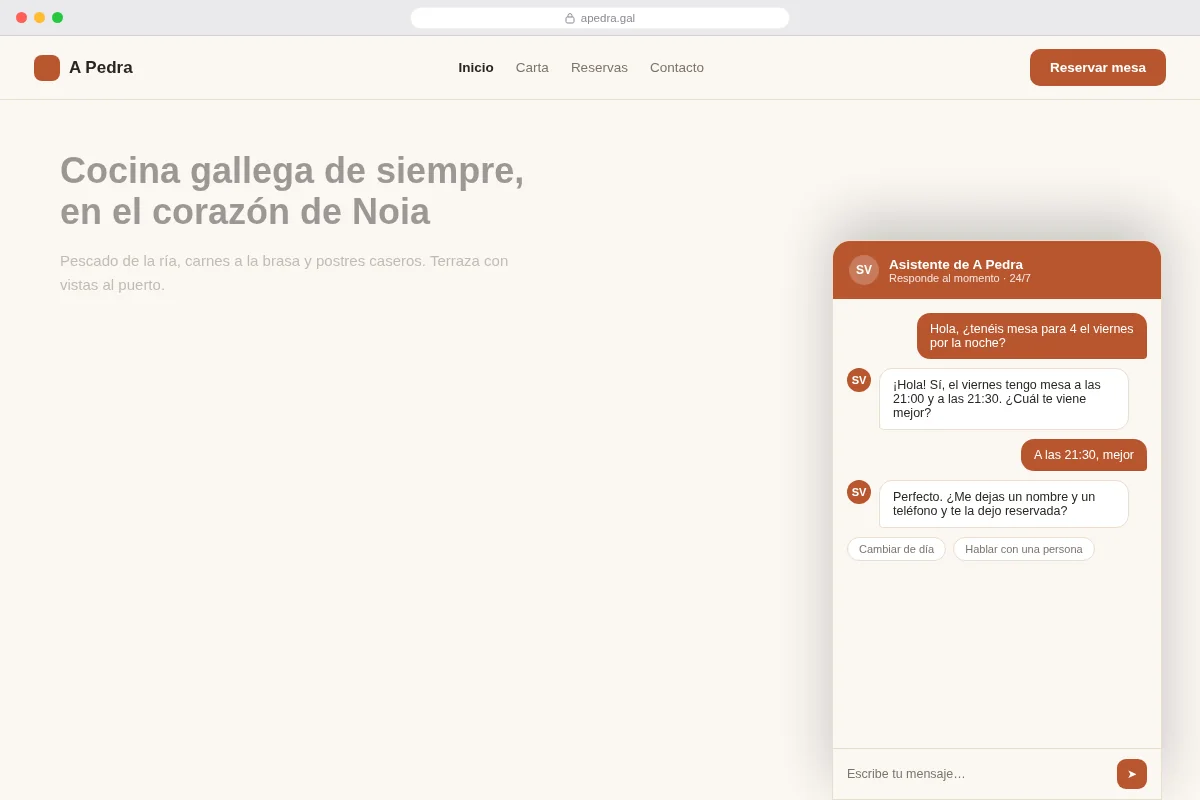Minimize the window with yellow button
Screen dimensions: 1200x800
click(x=39, y=18)
